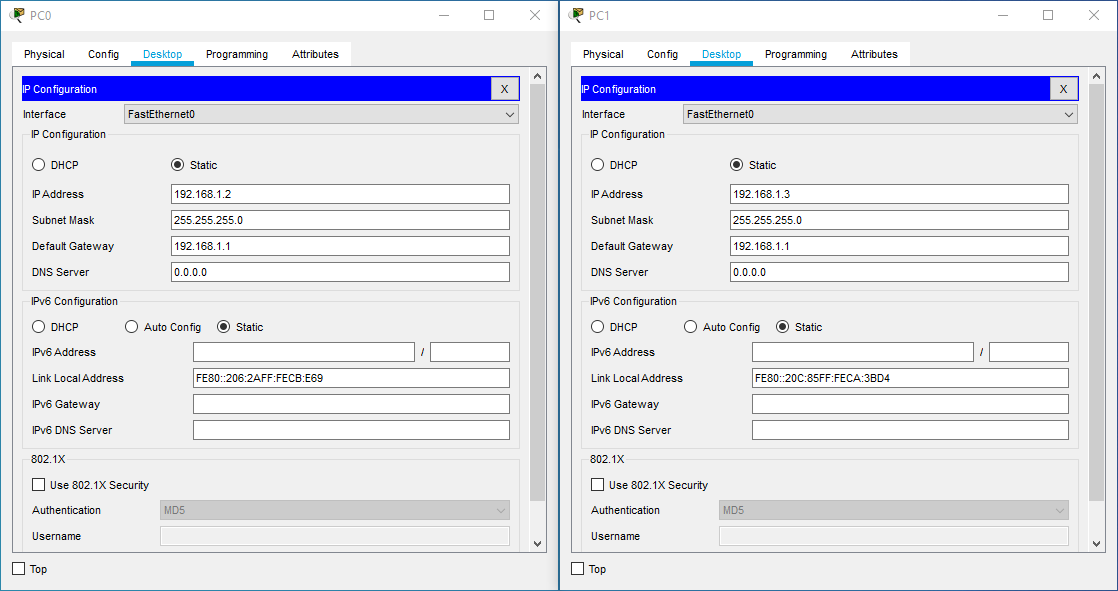This screenshot has width=1118, height=591.
Task: Open the Programming tab in PC0
Action: (x=237, y=54)
